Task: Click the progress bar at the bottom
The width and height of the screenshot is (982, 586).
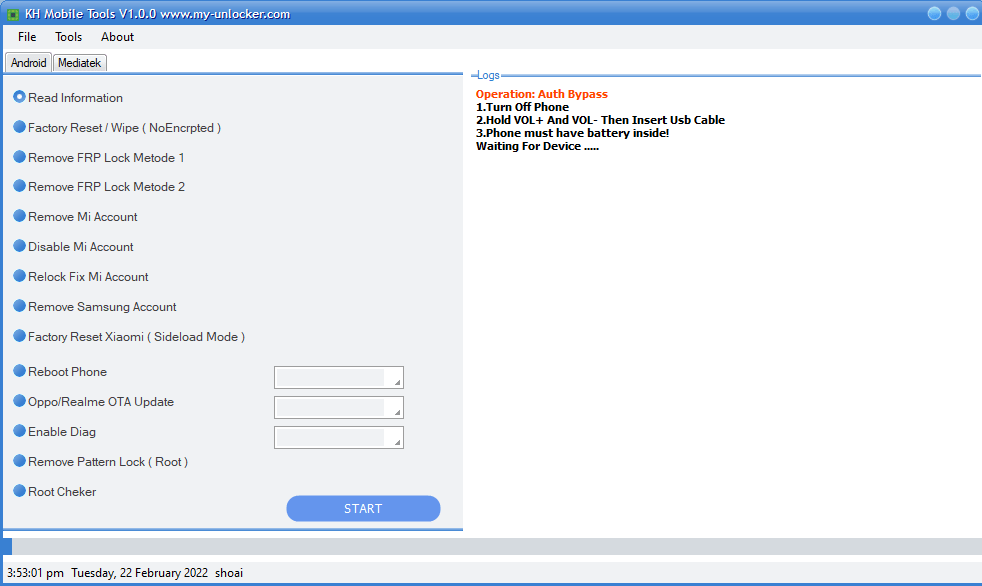Action: point(492,546)
